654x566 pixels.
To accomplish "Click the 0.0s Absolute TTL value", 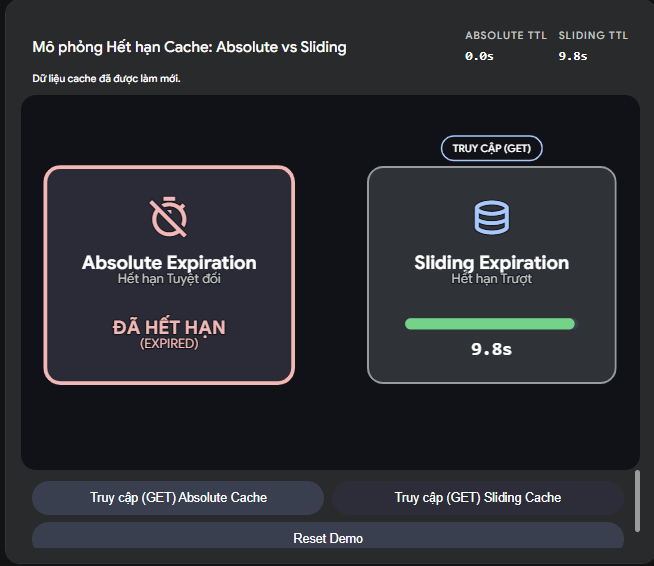I will click(479, 56).
